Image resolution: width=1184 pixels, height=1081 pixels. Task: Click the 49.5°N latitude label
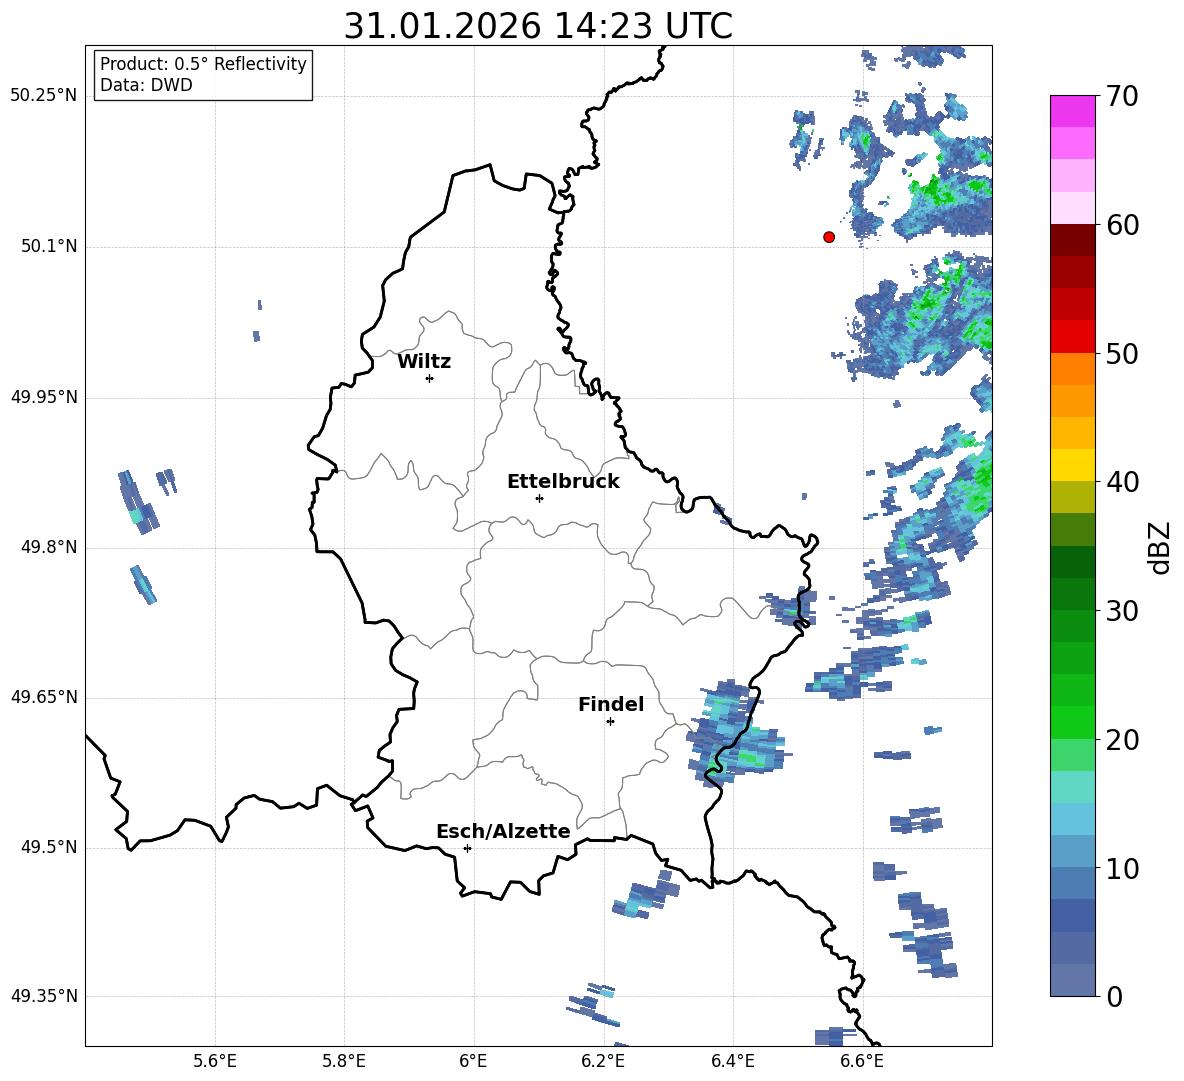click(49, 847)
